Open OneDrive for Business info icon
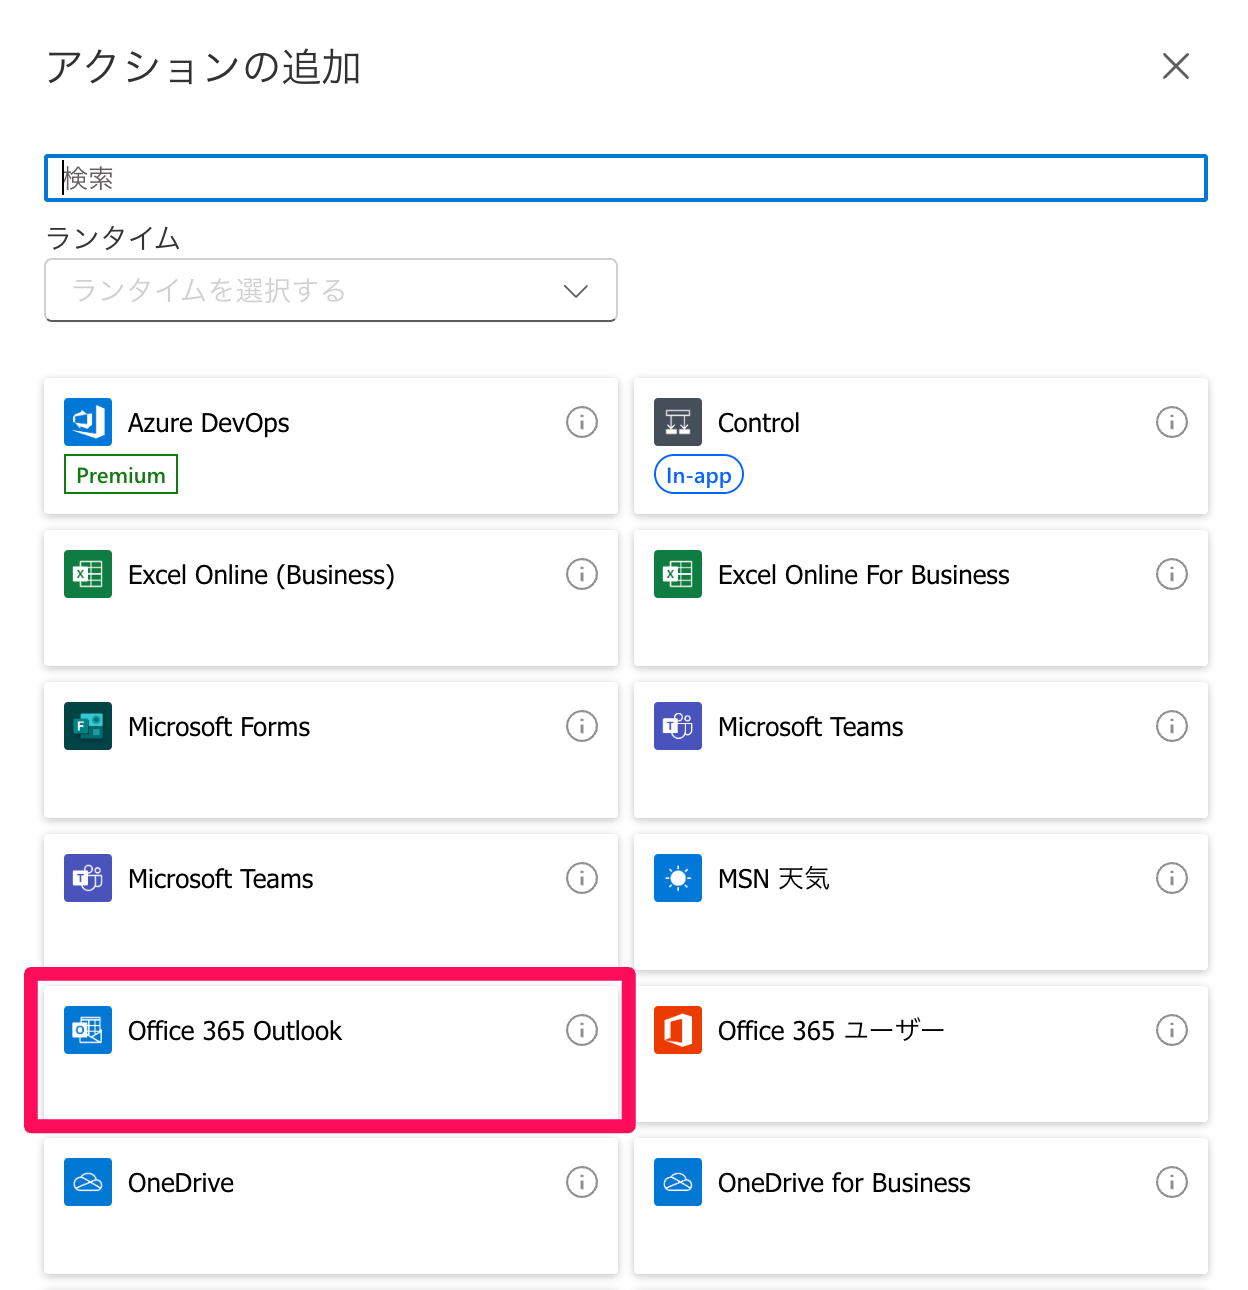This screenshot has width=1248, height=1290. [x=1172, y=1182]
